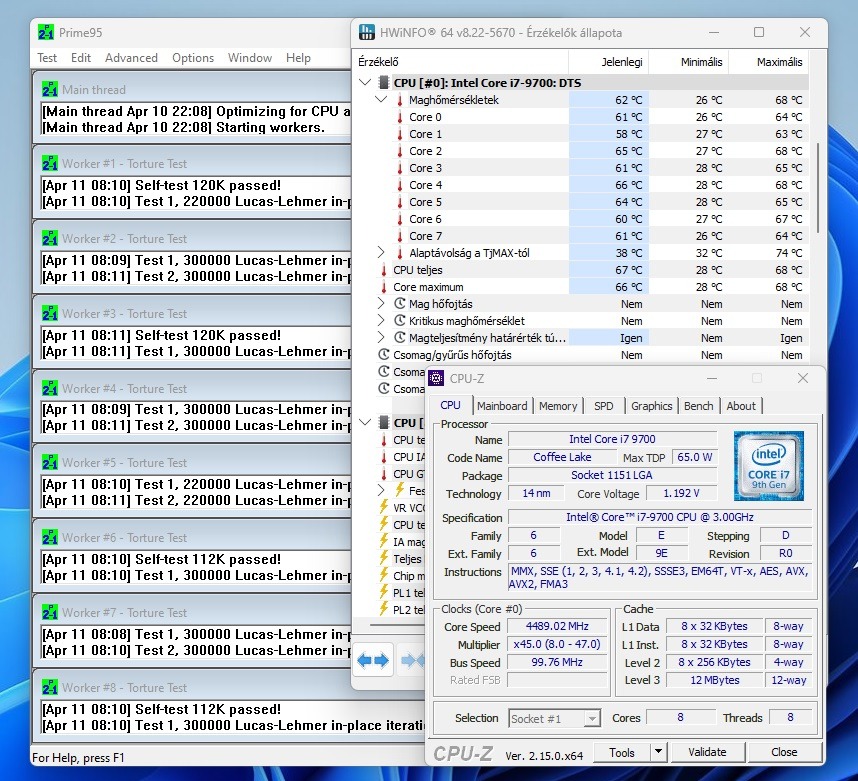Click the Worker #6 Torture Test window icon

coord(49,537)
